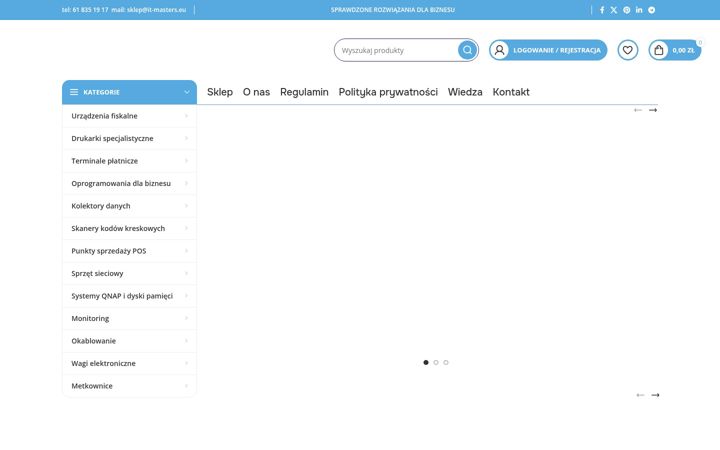Open the Kontakt menu item
This screenshot has width=720, height=450.
tap(511, 92)
